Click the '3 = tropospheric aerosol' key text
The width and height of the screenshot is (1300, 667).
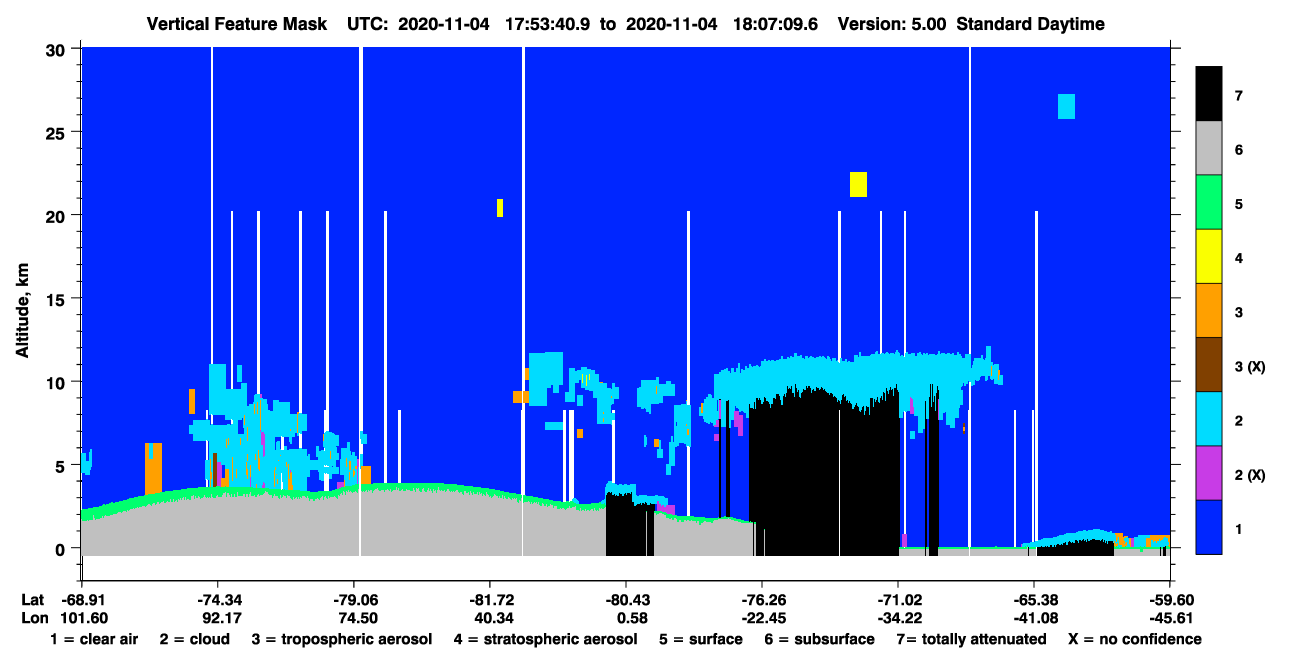point(342,639)
